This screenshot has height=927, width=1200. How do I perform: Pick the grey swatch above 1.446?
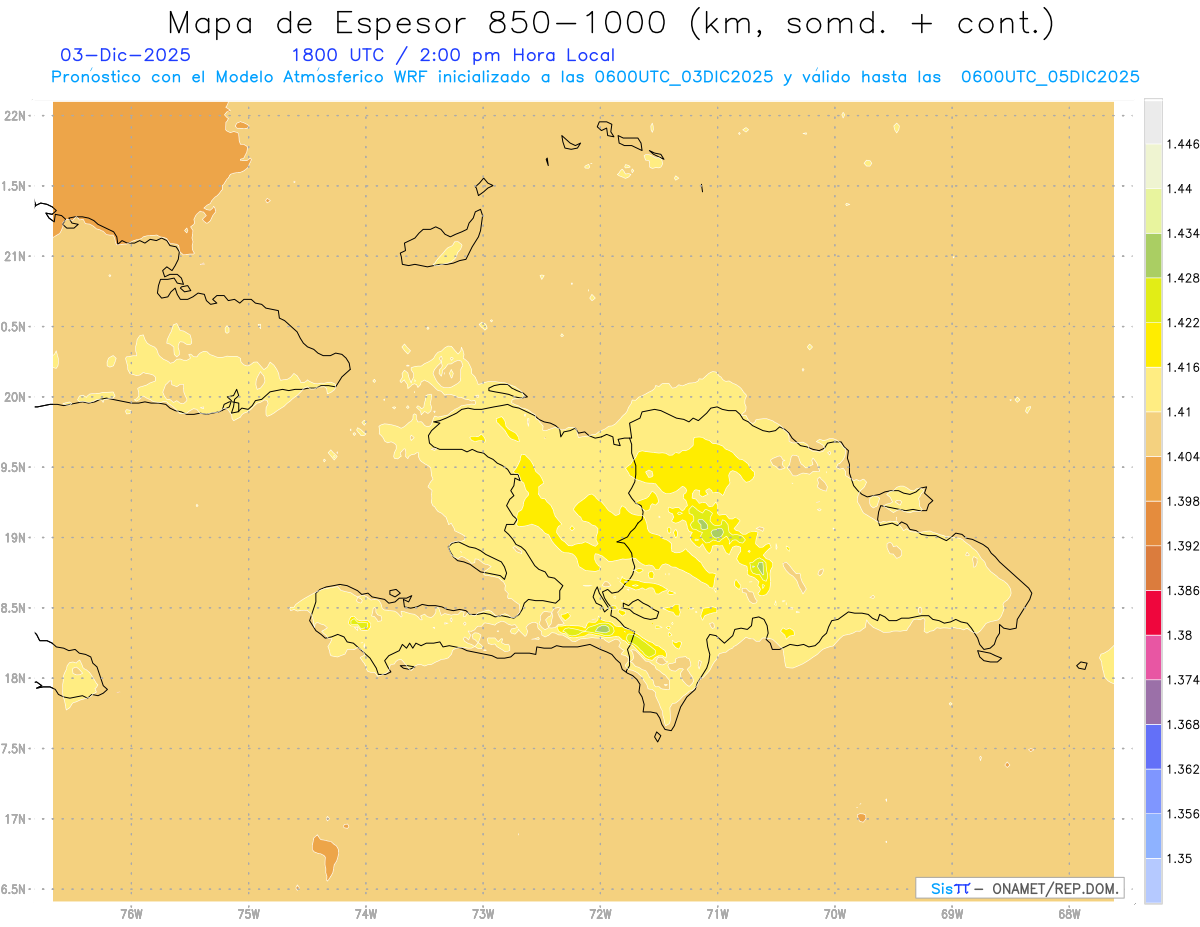click(1153, 121)
